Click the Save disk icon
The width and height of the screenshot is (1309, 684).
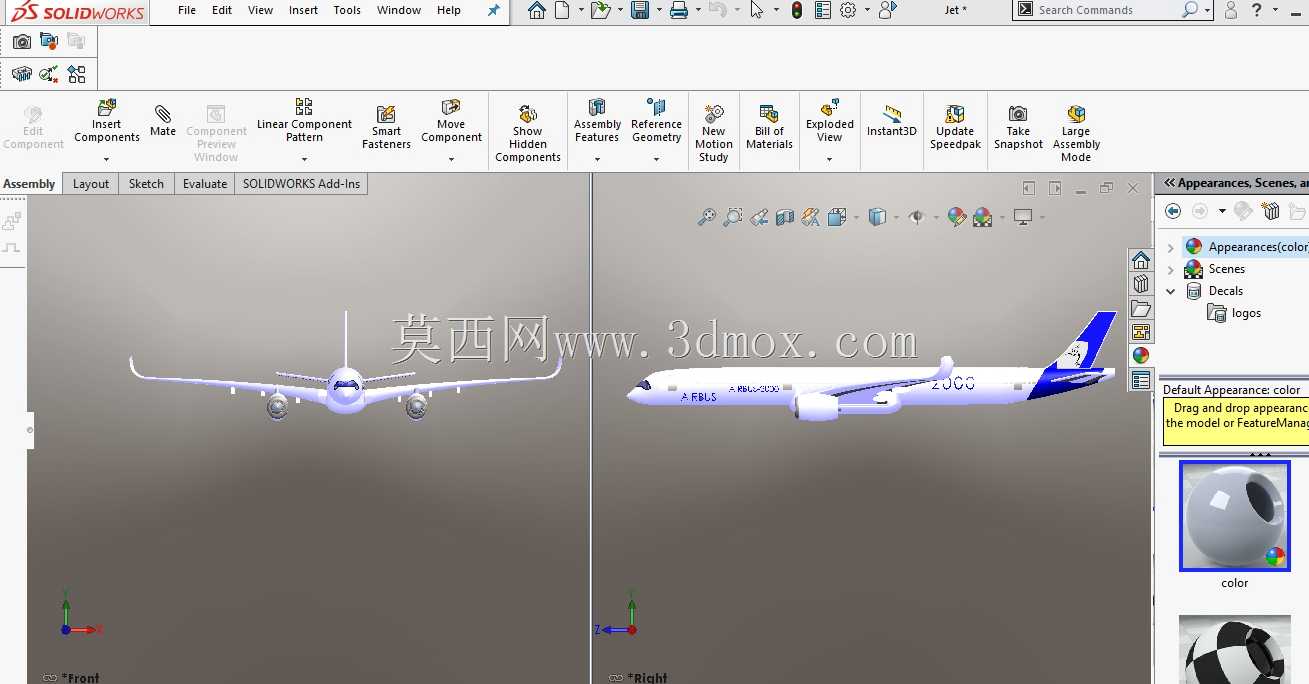pyautogui.click(x=640, y=10)
